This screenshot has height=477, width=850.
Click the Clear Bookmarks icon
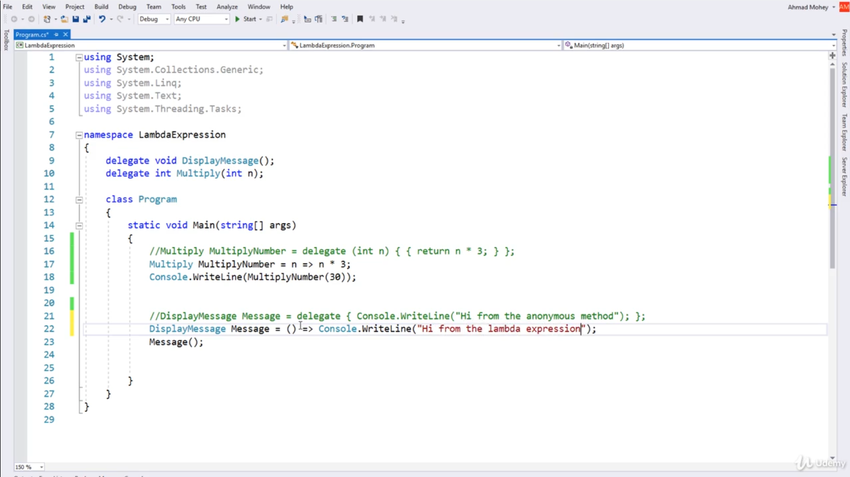click(394, 19)
